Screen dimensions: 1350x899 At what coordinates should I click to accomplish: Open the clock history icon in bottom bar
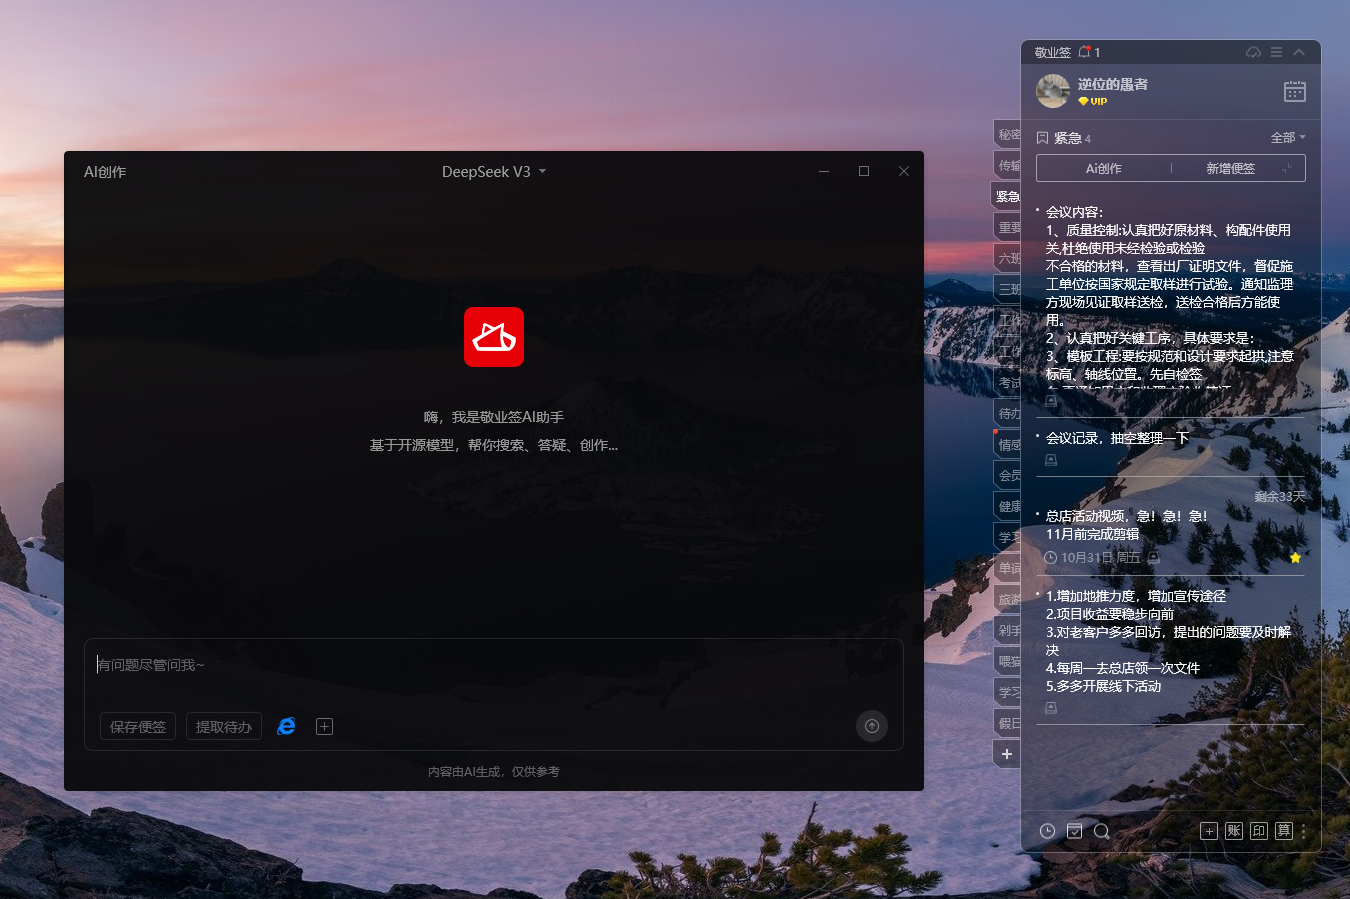coord(1047,831)
